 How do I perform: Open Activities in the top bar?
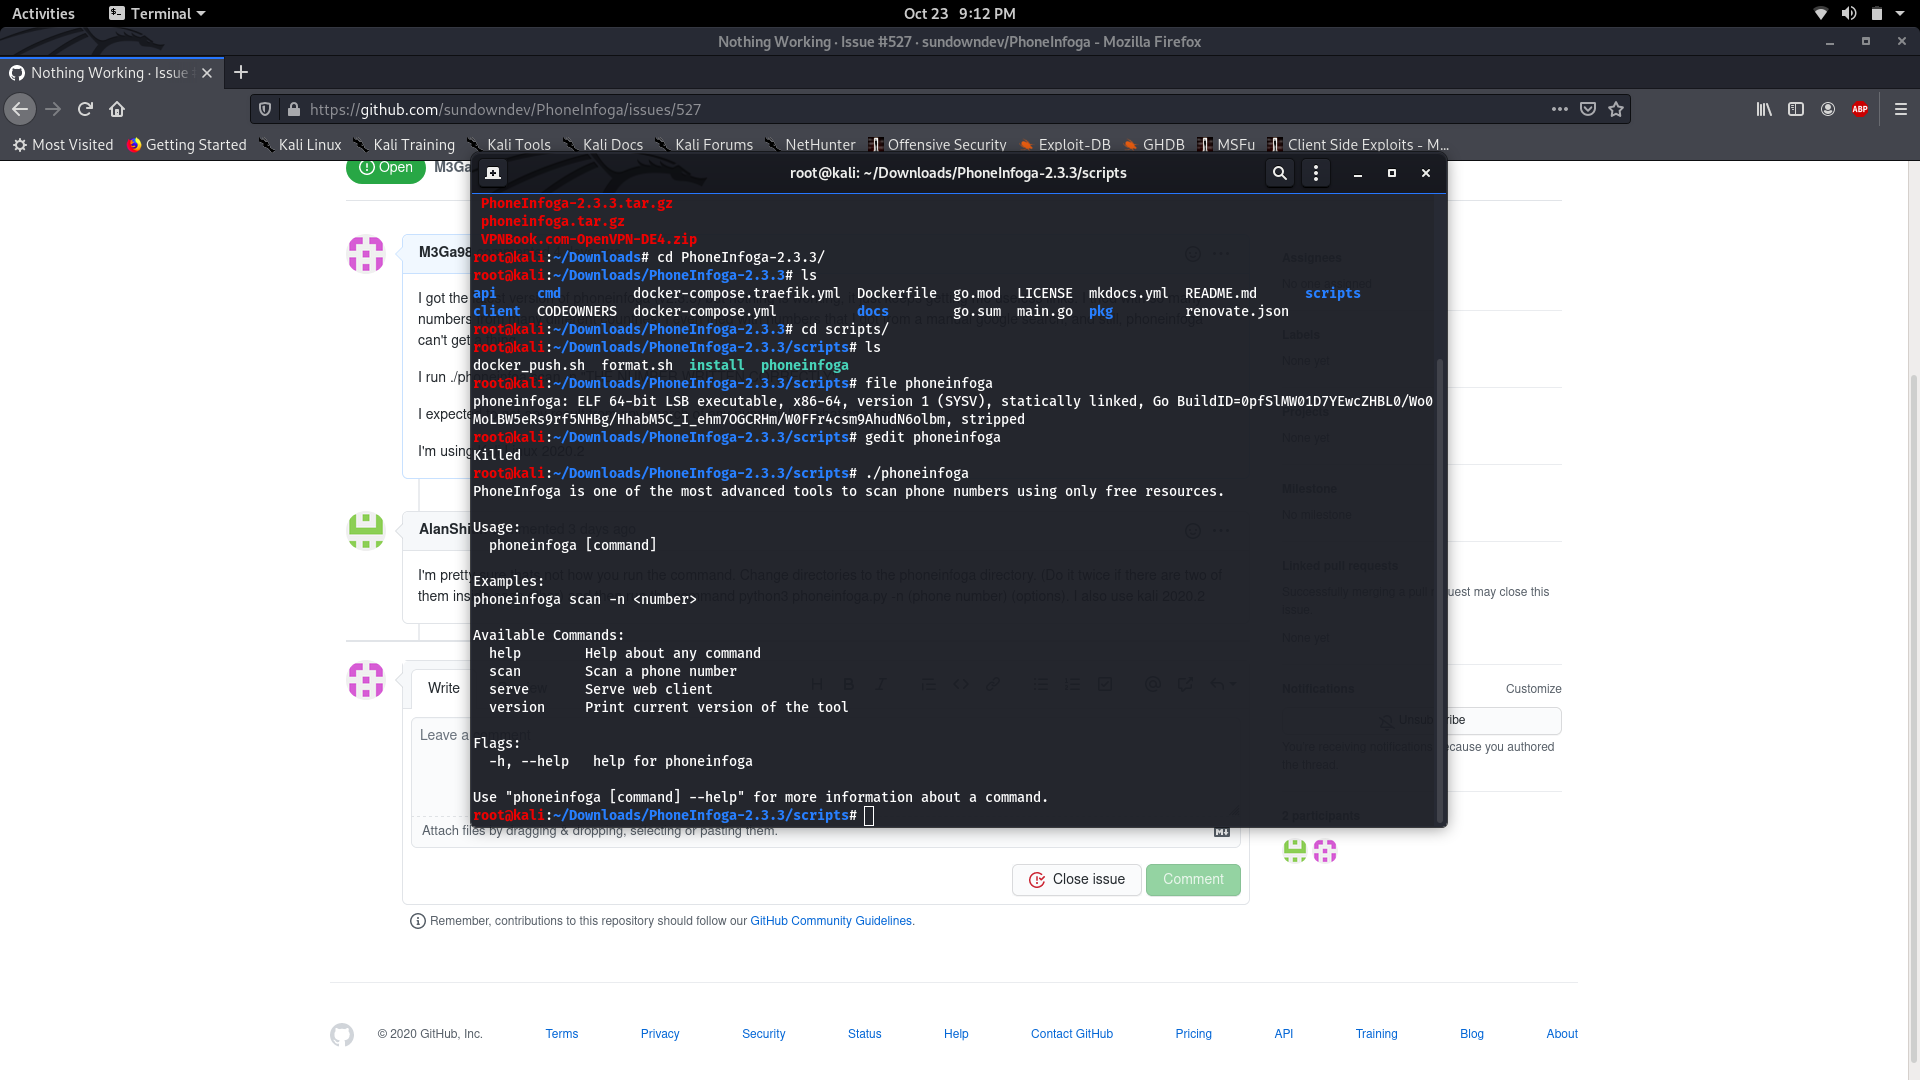43,13
